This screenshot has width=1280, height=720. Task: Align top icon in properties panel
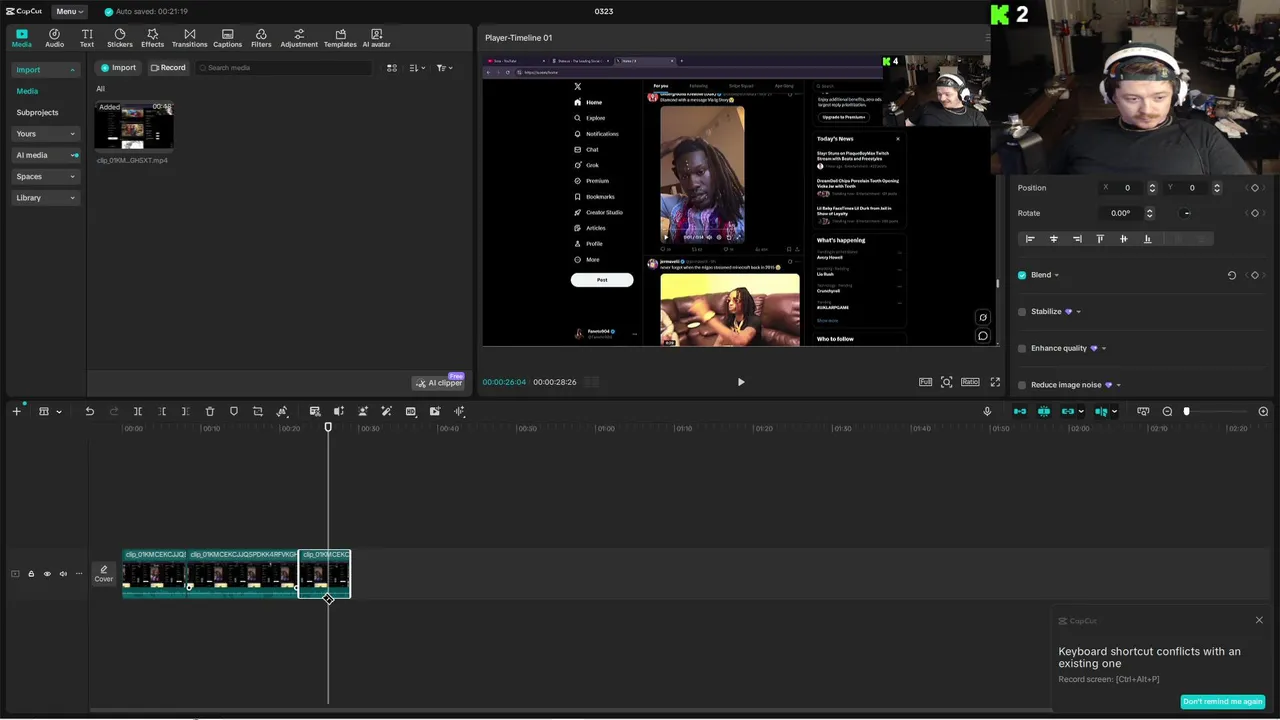tap(1100, 239)
